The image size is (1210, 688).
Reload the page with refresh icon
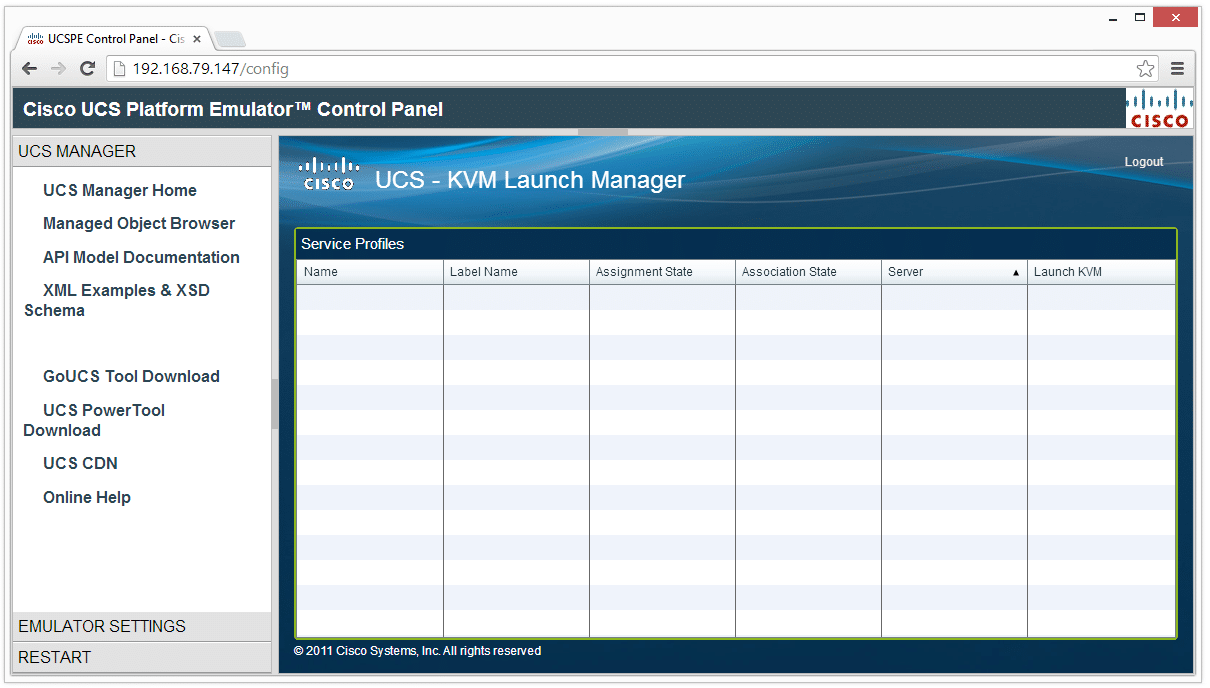[87, 69]
